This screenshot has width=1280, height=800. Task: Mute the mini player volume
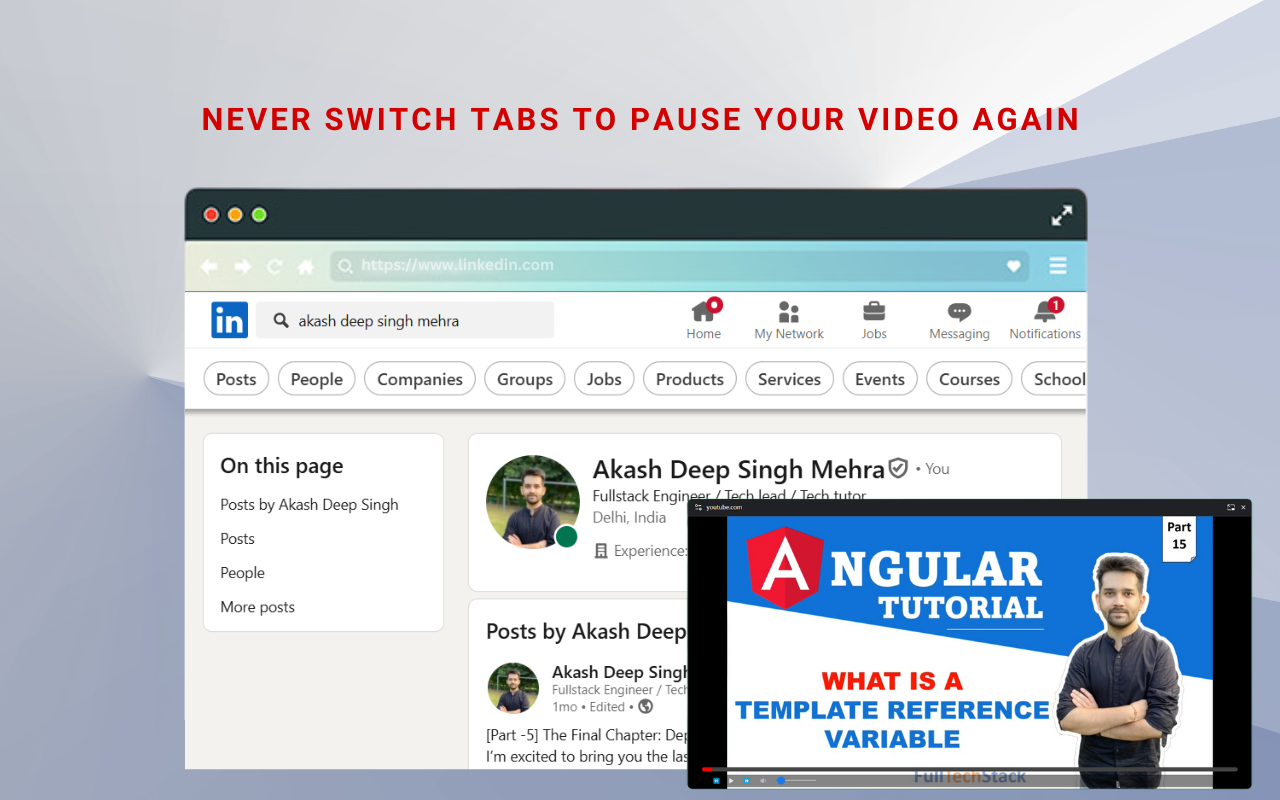[763, 781]
